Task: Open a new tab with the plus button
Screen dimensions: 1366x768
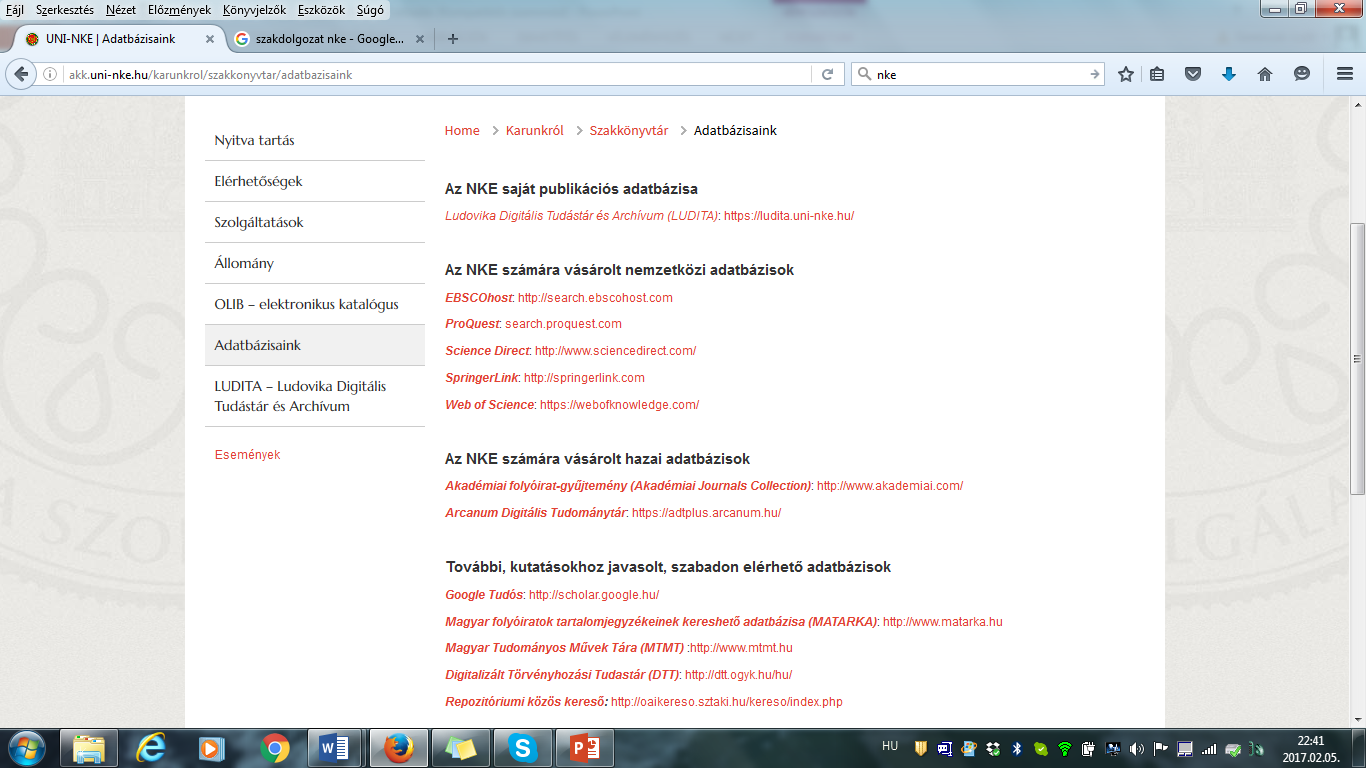Action: click(453, 39)
